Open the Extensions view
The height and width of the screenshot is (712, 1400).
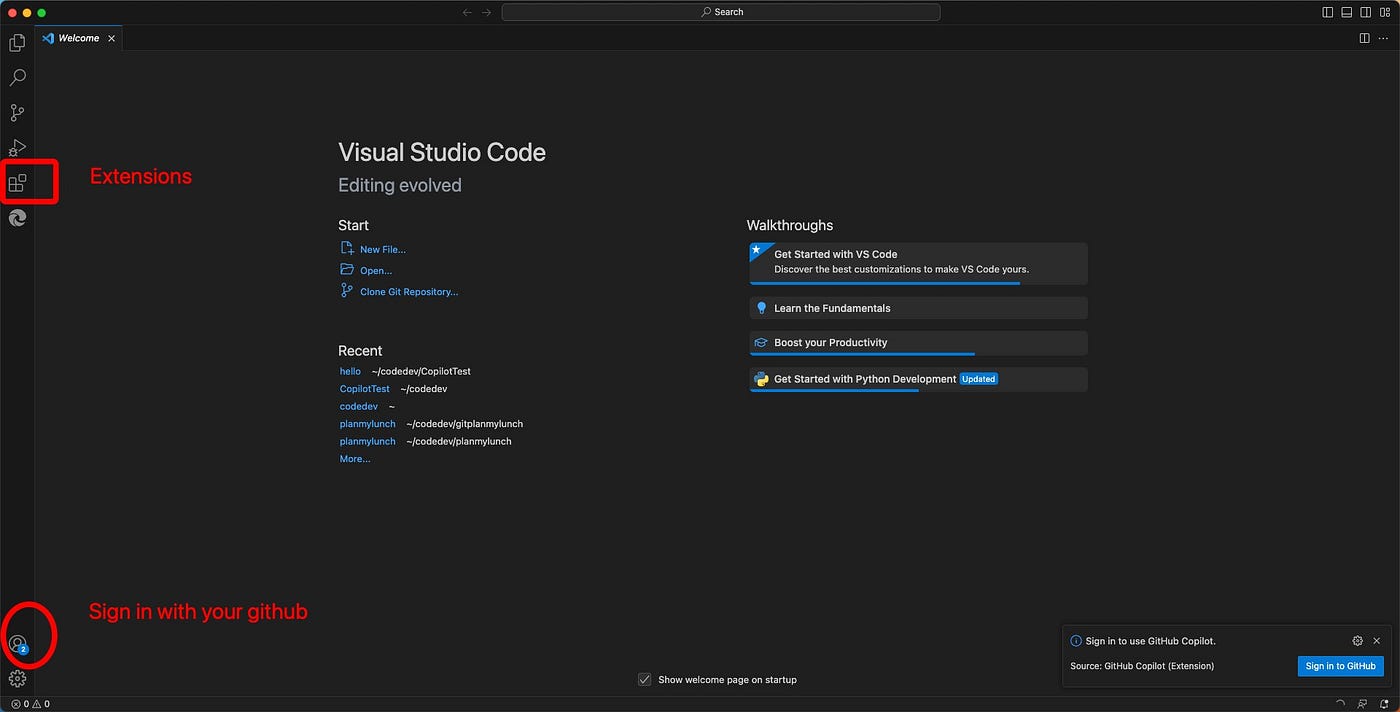click(17, 183)
